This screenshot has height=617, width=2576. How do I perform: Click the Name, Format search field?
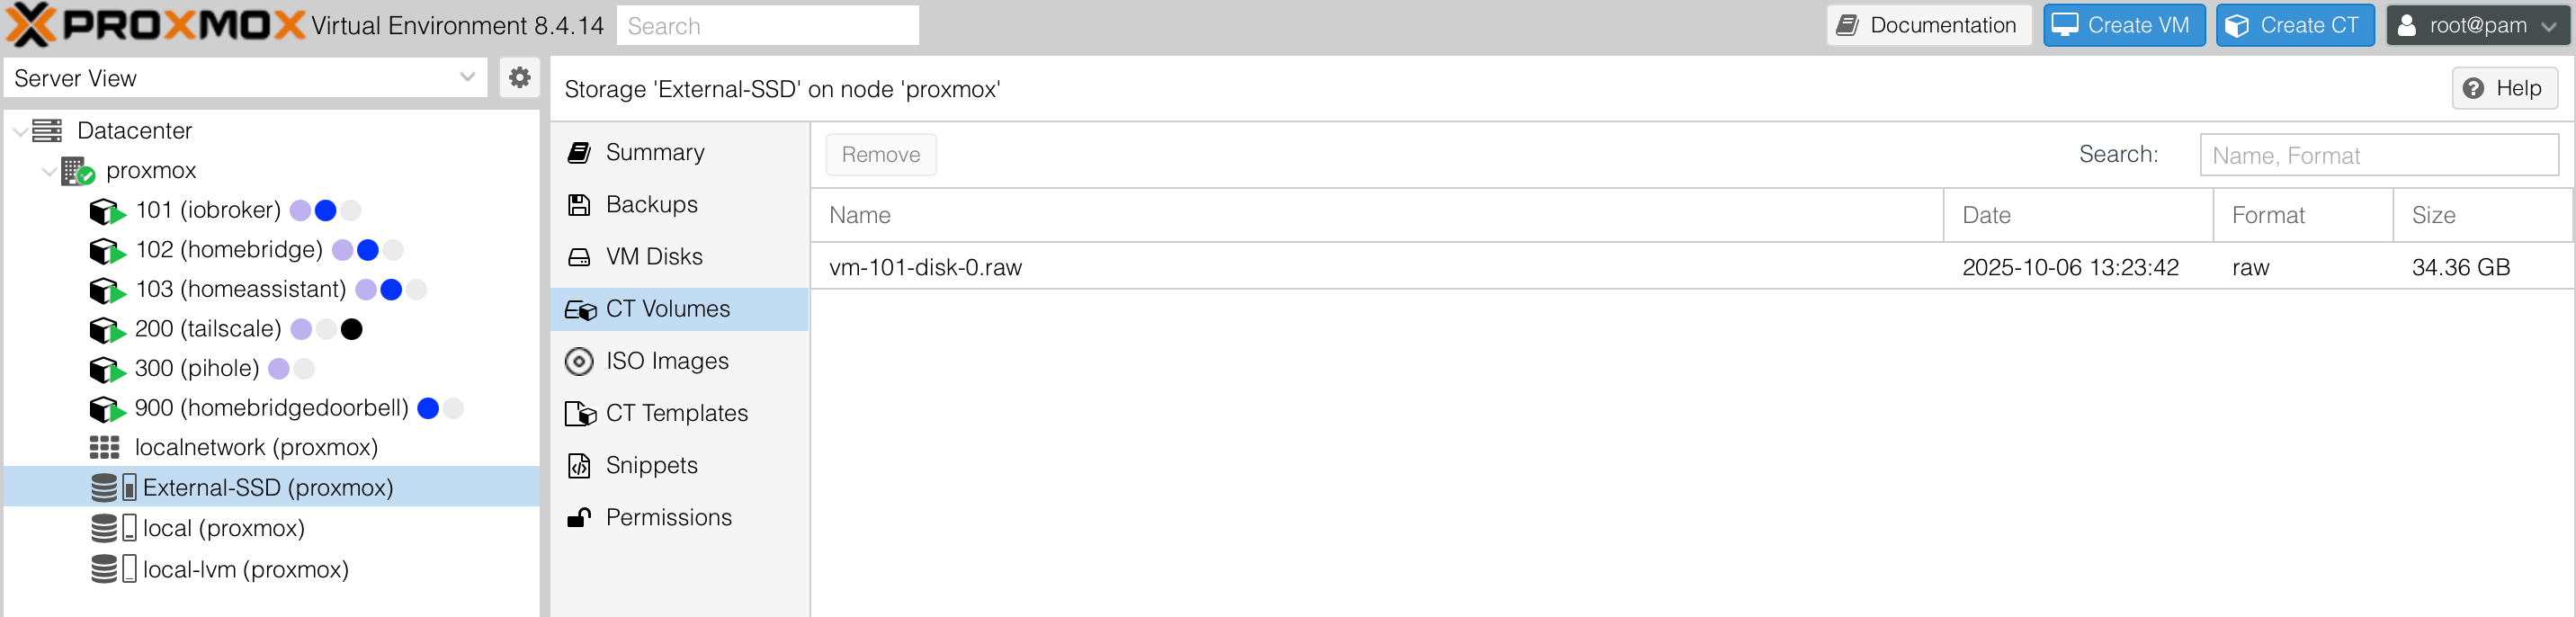pyautogui.click(x=2378, y=156)
